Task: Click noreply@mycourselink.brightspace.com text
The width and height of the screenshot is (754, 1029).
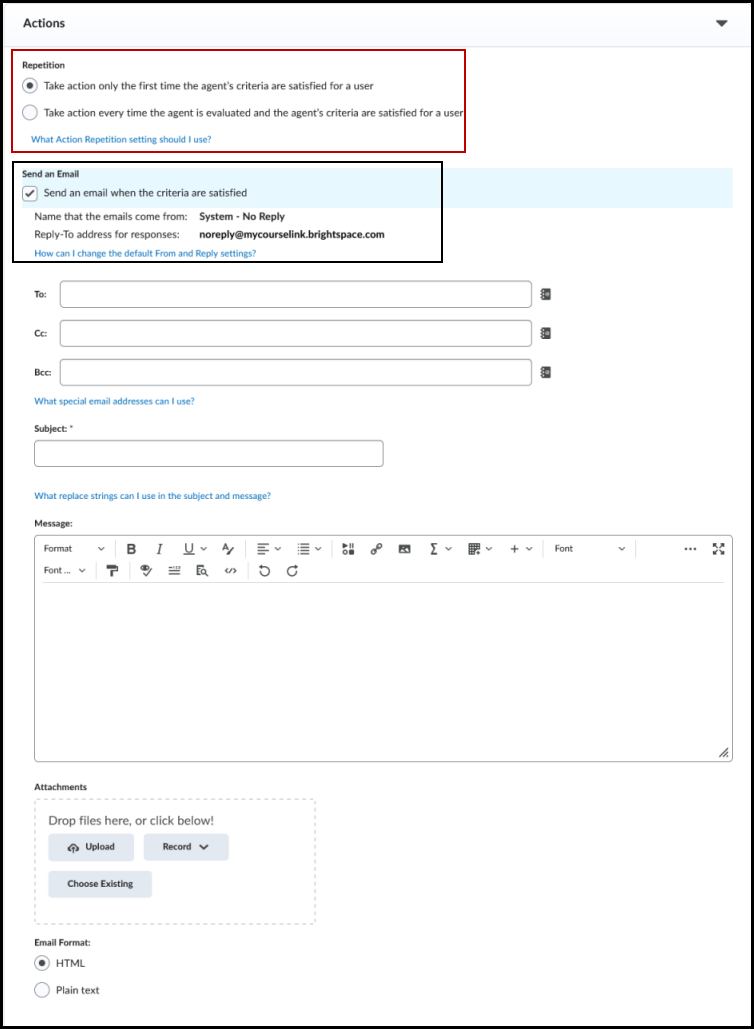Action: point(292,234)
